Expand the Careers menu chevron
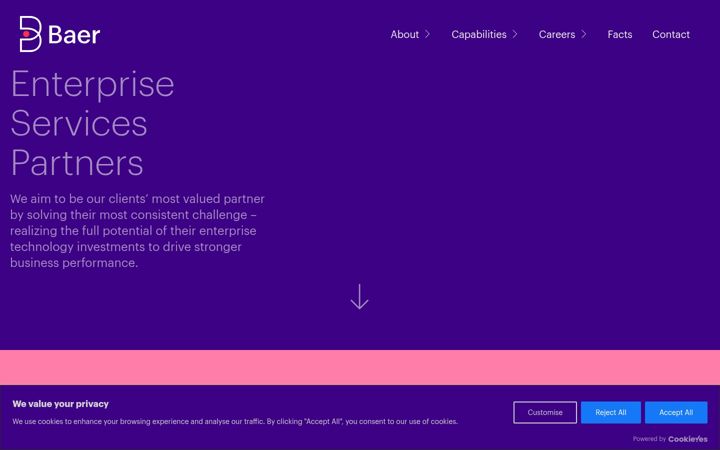The image size is (720, 450). click(584, 34)
